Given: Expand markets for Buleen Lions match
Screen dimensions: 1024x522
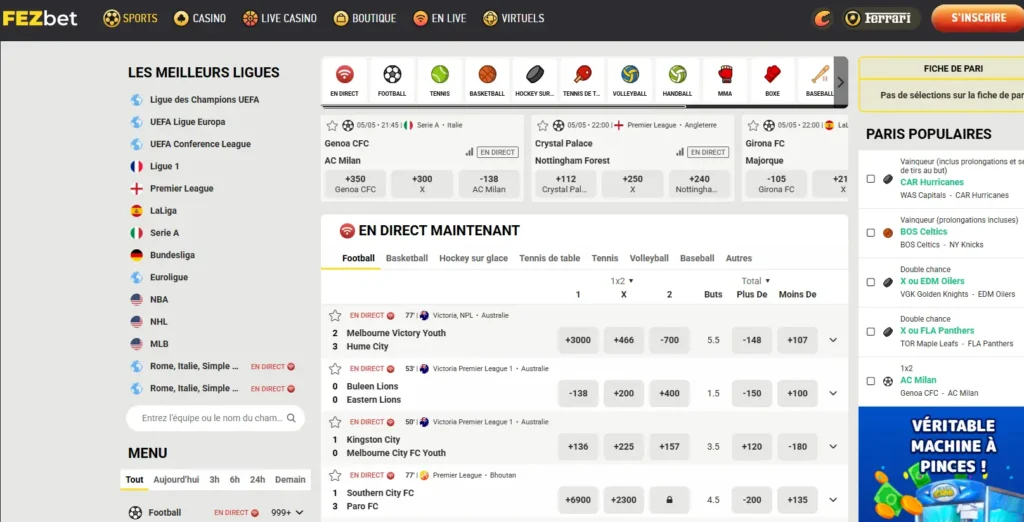Looking at the screenshot, I should [x=833, y=393].
